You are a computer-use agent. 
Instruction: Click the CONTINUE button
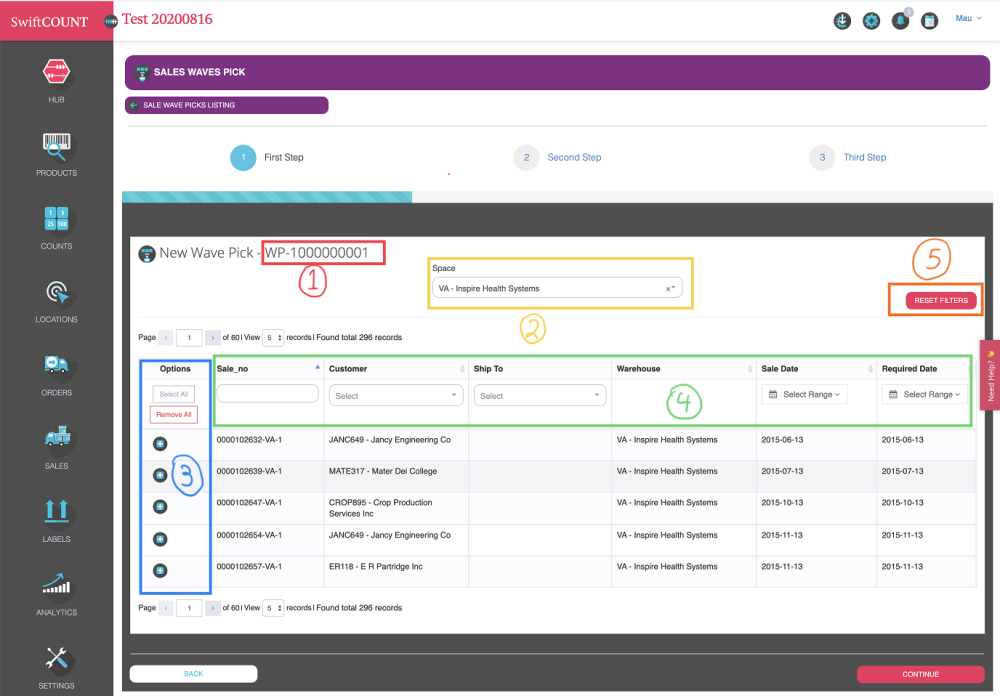pyautogui.click(x=920, y=674)
